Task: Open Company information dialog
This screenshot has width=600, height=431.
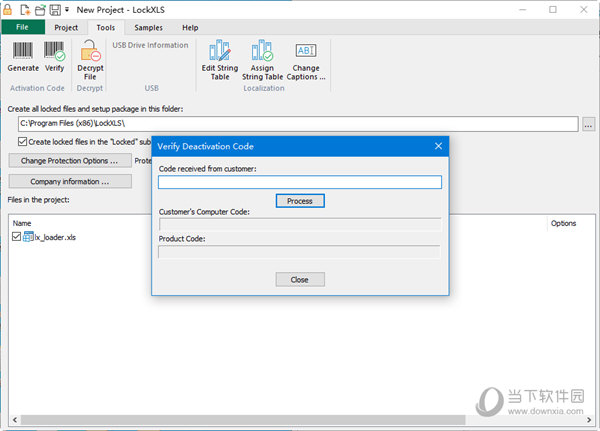Action: pyautogui.click(x=70, y=181)
